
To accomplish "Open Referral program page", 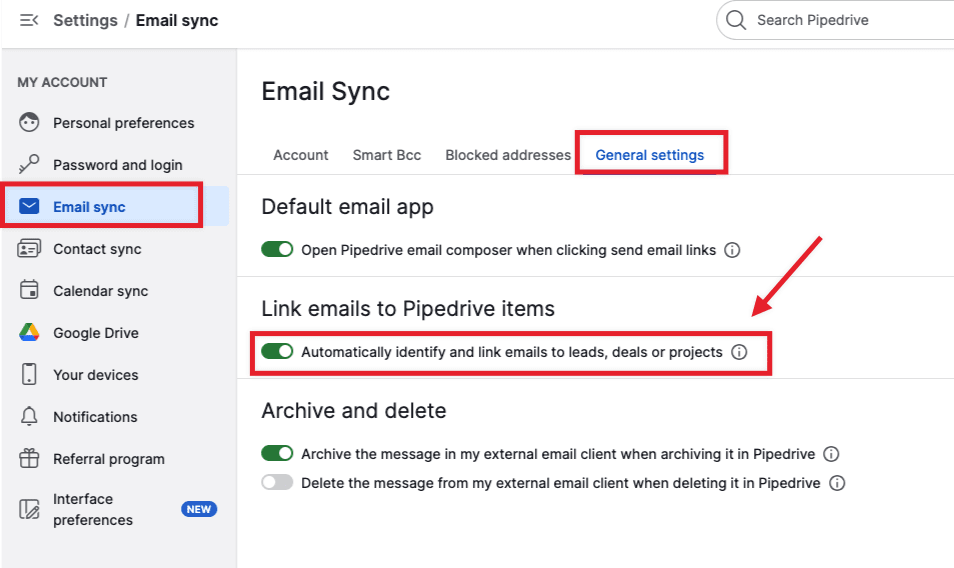I will (108, 459).
